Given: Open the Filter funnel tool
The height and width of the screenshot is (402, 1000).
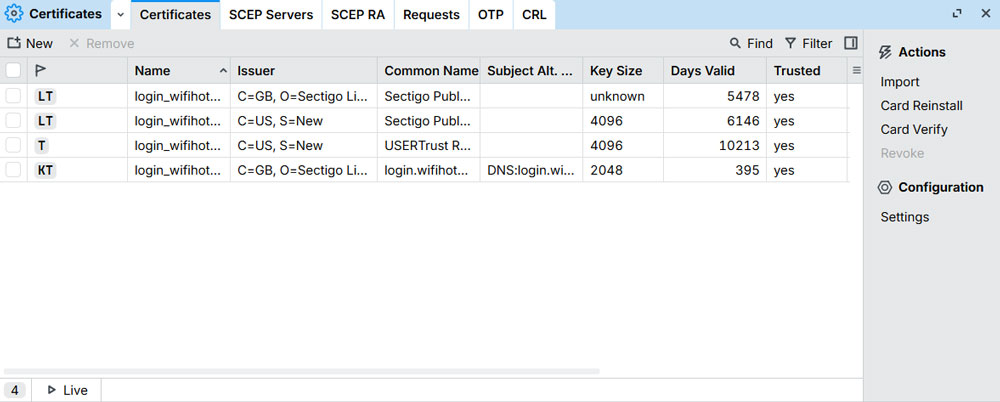Looking at the screenshot, I should [x=808, y=43].
